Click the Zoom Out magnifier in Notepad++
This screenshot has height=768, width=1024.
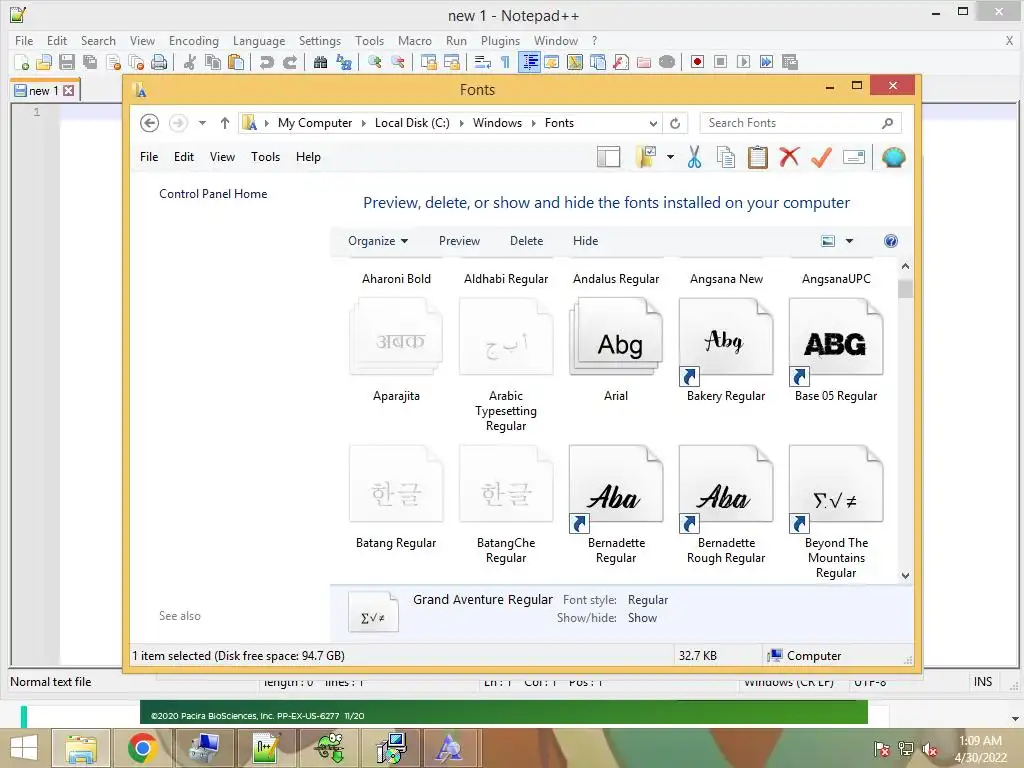coord(397,62)
